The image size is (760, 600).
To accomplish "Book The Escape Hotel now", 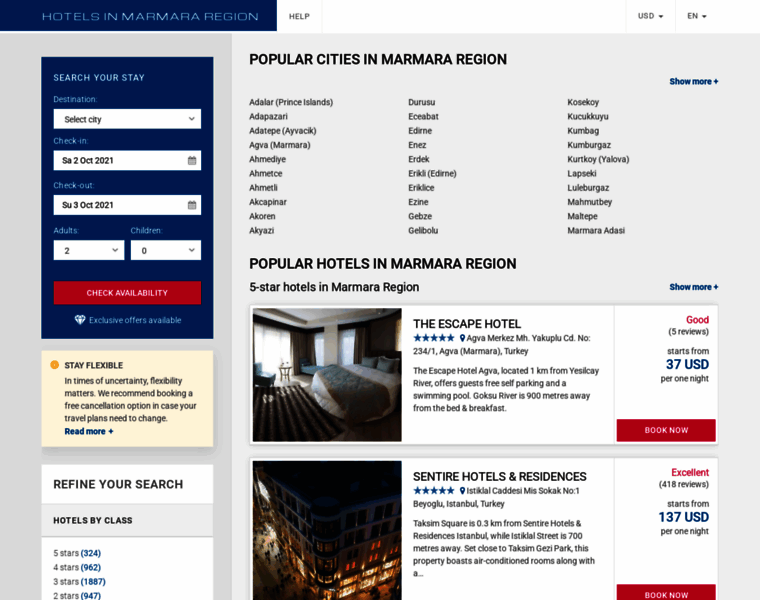I will click(666, 430).
